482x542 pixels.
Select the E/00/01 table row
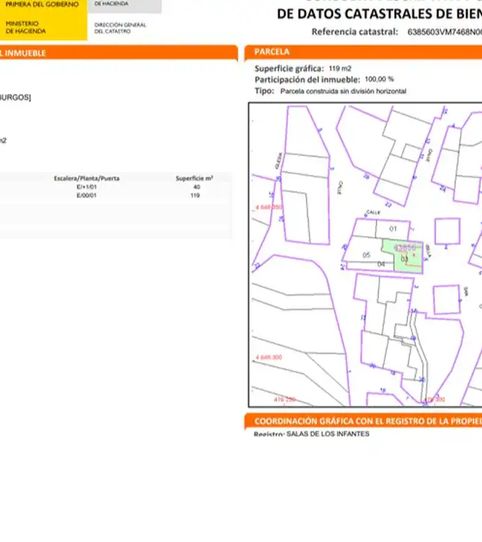pyautogui.click(x=115, y=195)
